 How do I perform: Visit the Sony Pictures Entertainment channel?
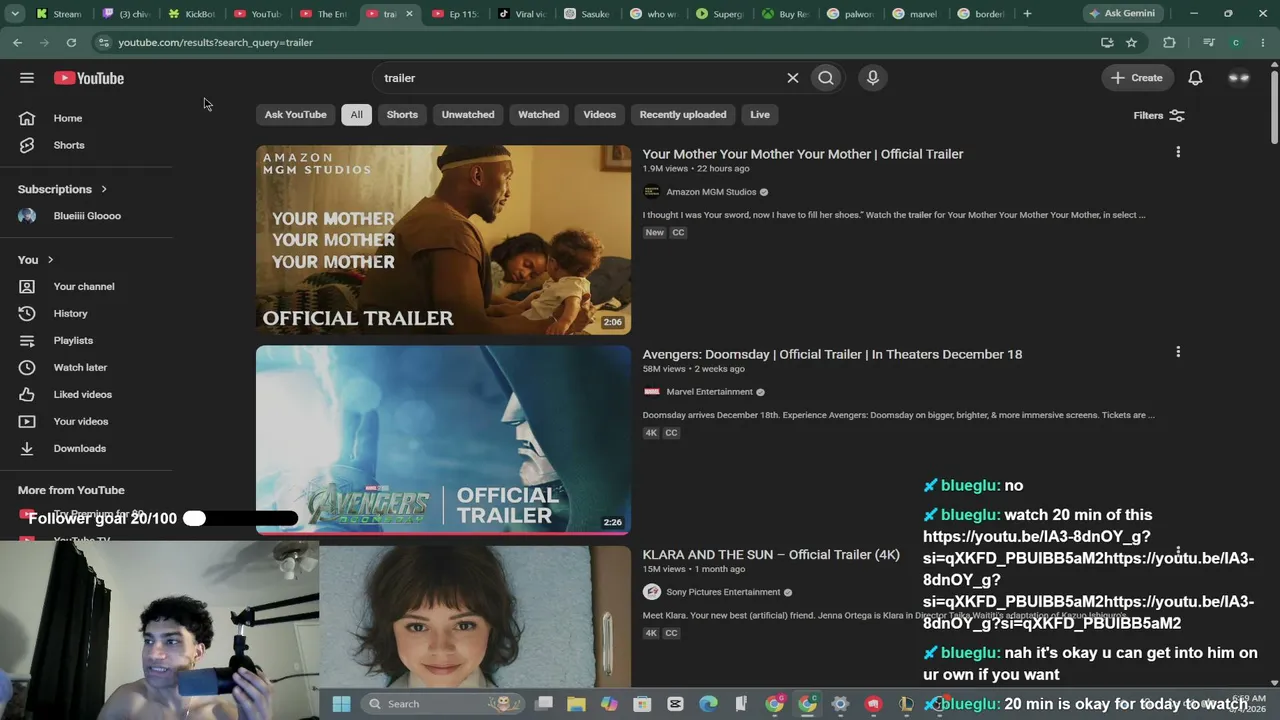pos(723,592)
